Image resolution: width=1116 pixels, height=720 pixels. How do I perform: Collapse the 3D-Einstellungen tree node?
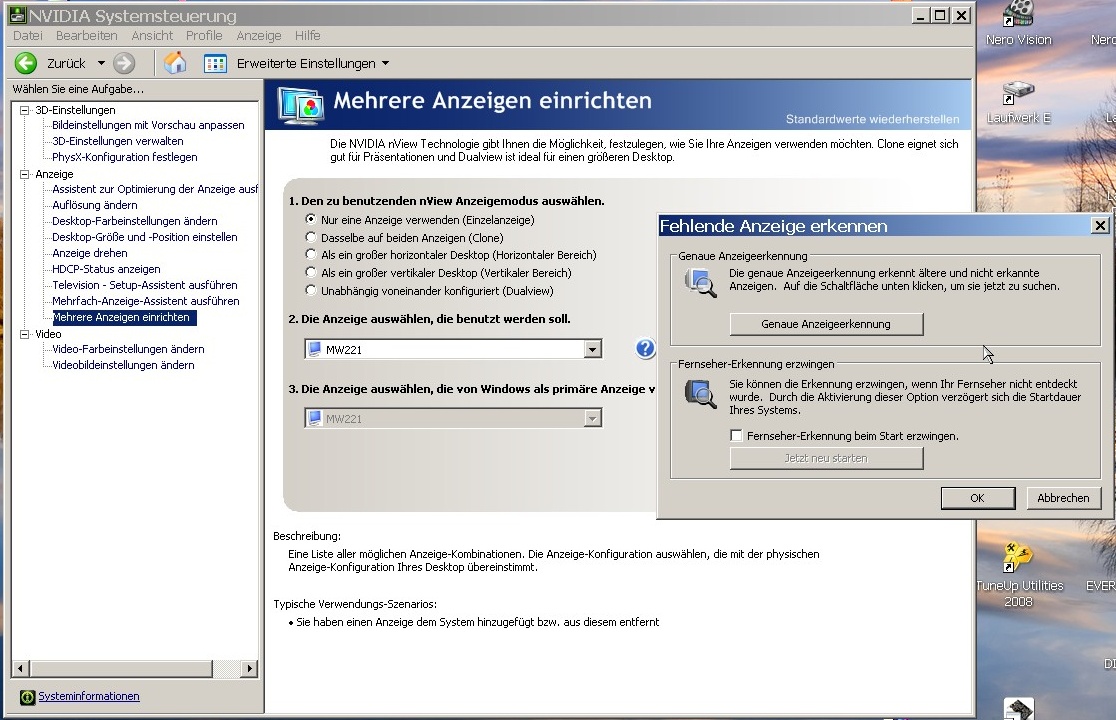[25, 110]
